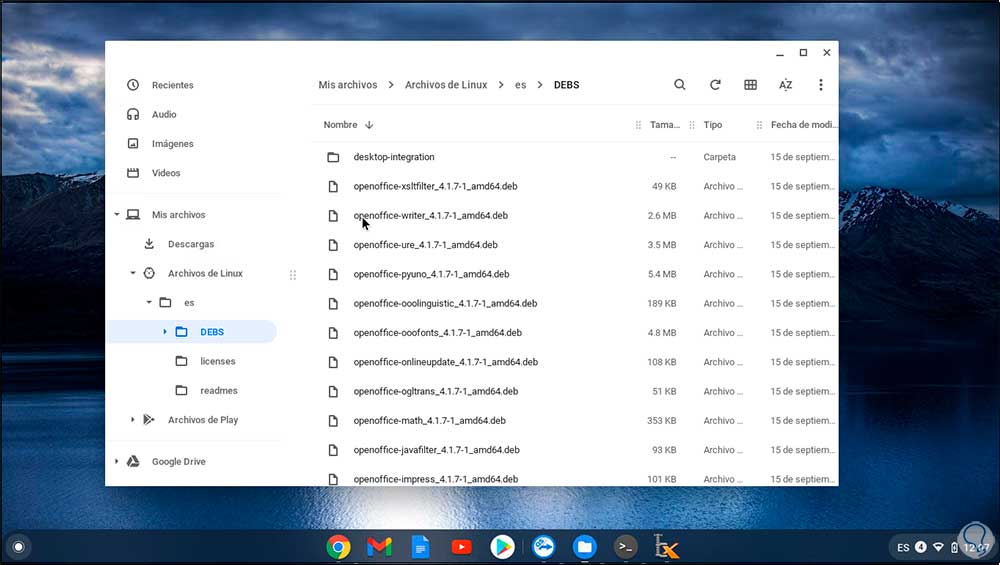The height and width of the screenshot is (565, 1000).
Task: Open the launcher circle button
Action: [x=18, y=547]
